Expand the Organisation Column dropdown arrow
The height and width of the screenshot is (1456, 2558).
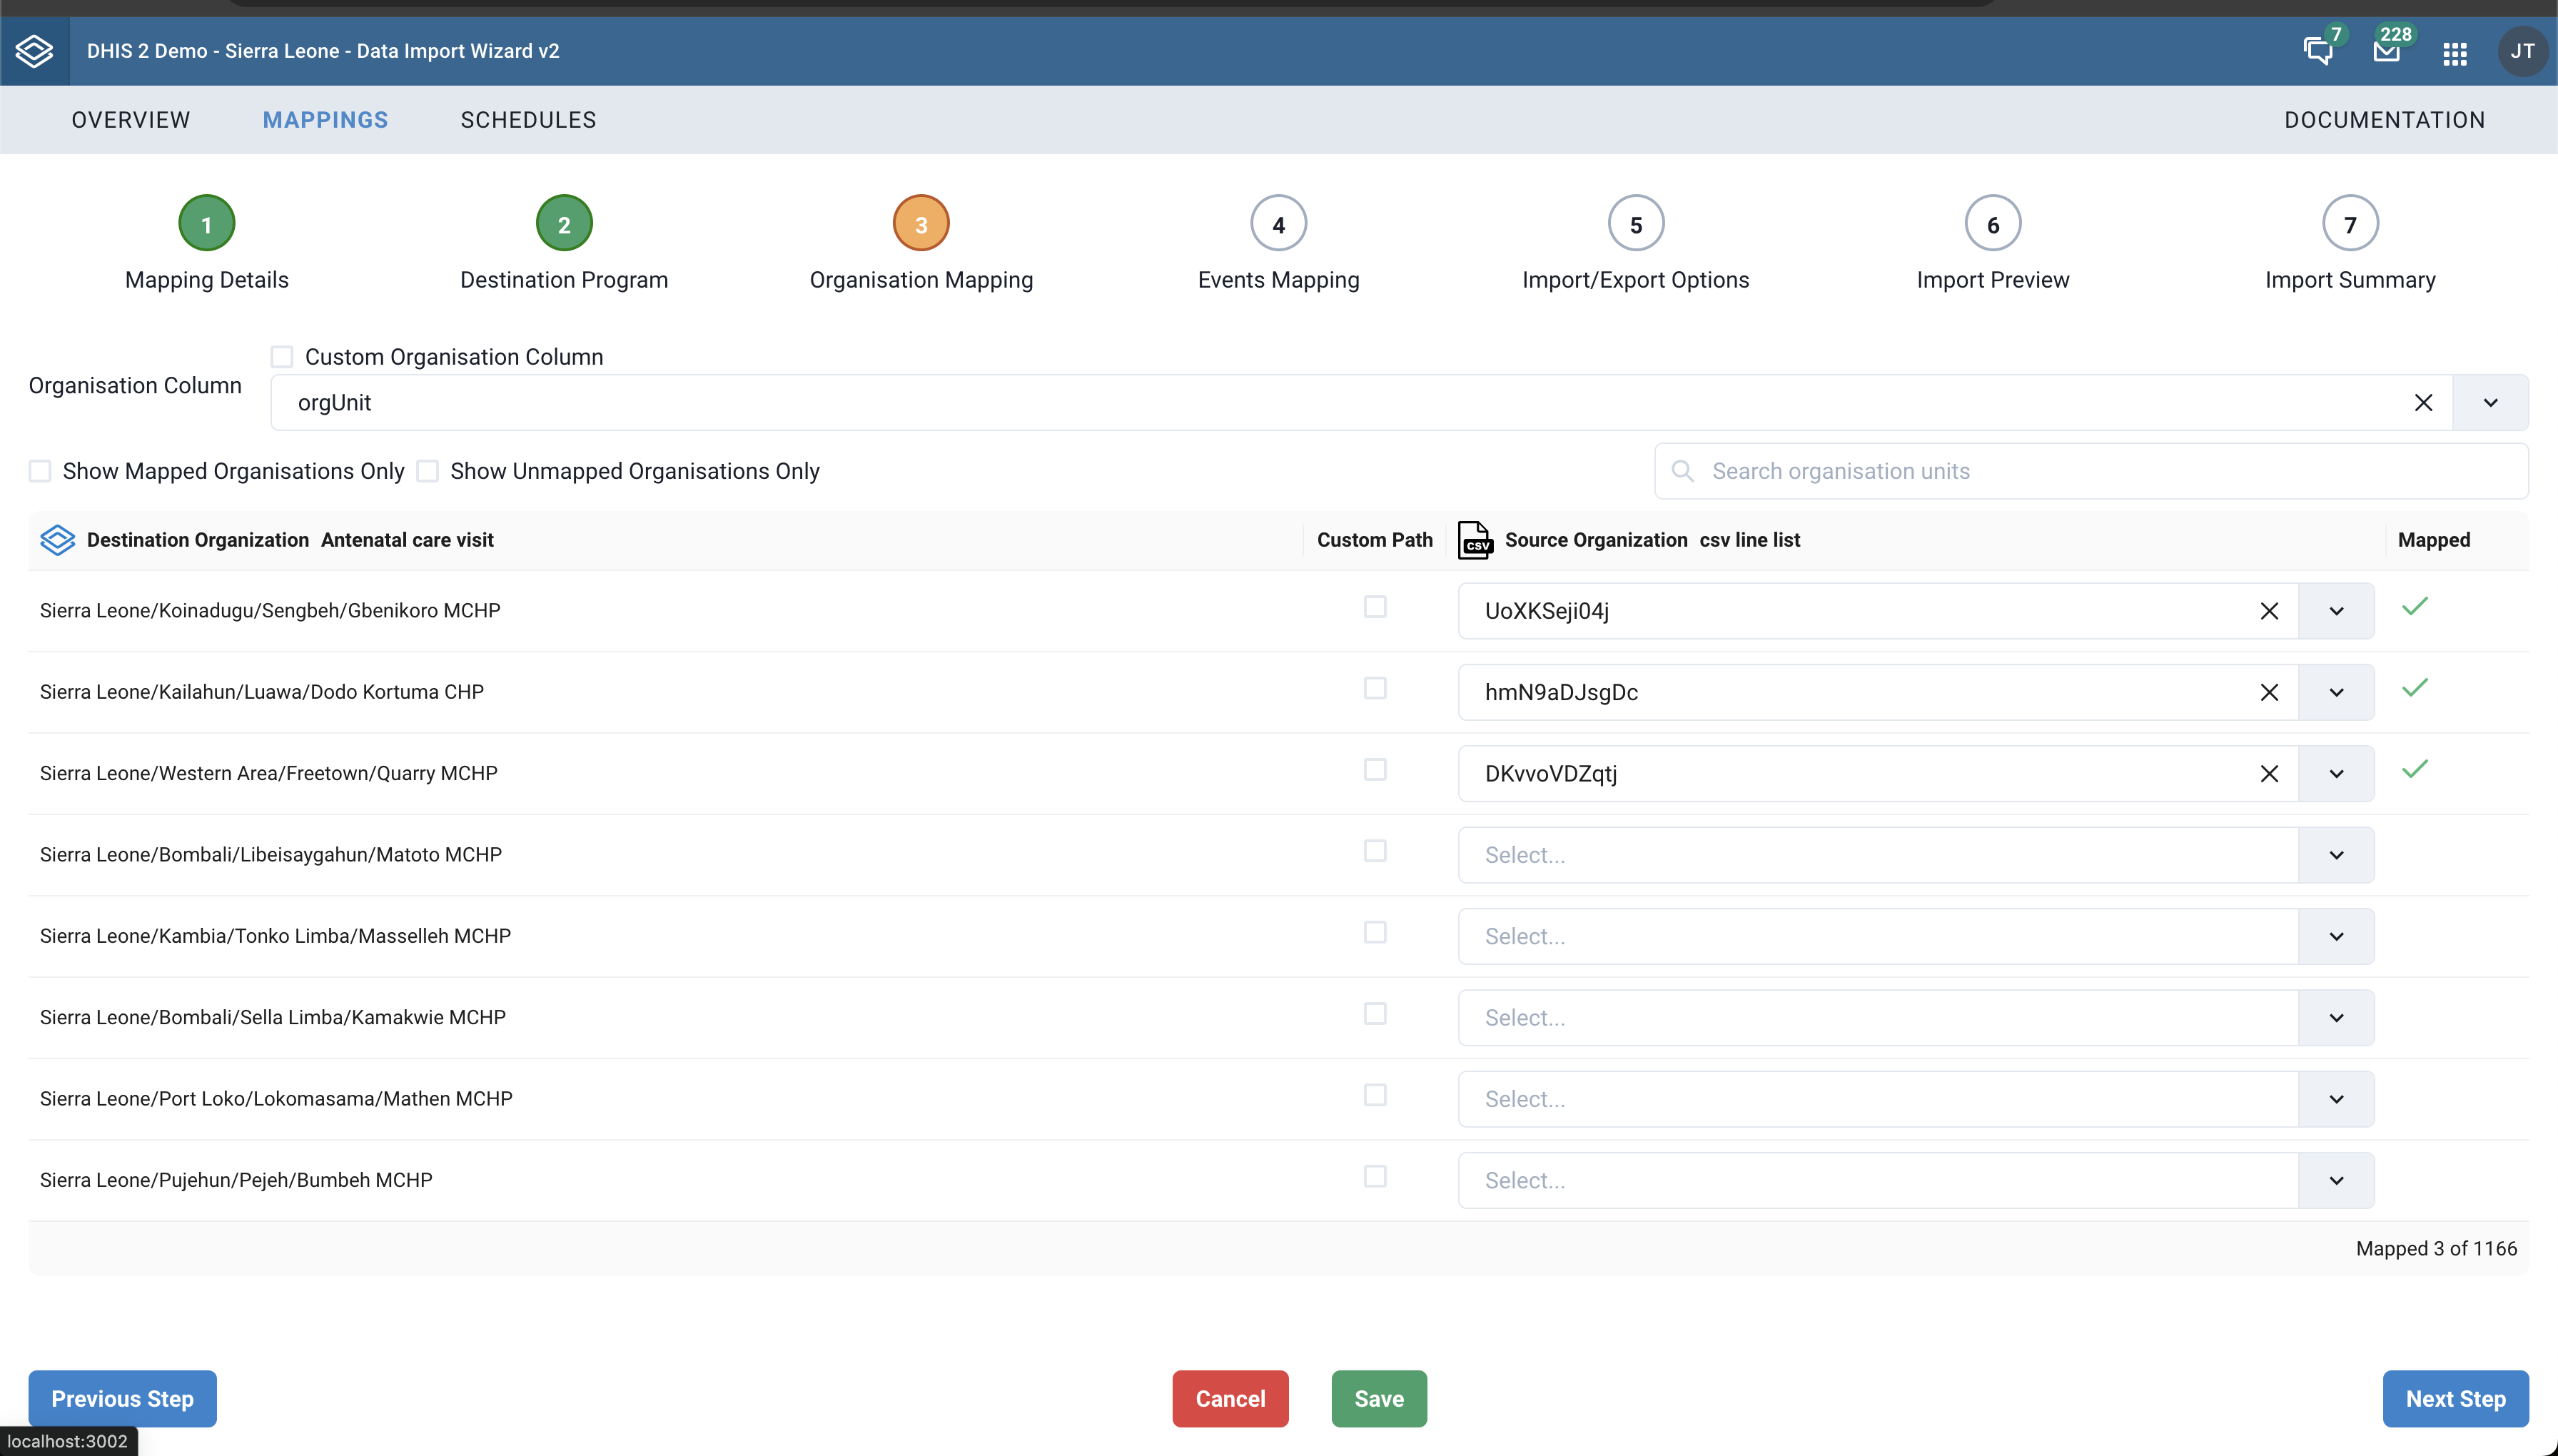[2490, 403]
